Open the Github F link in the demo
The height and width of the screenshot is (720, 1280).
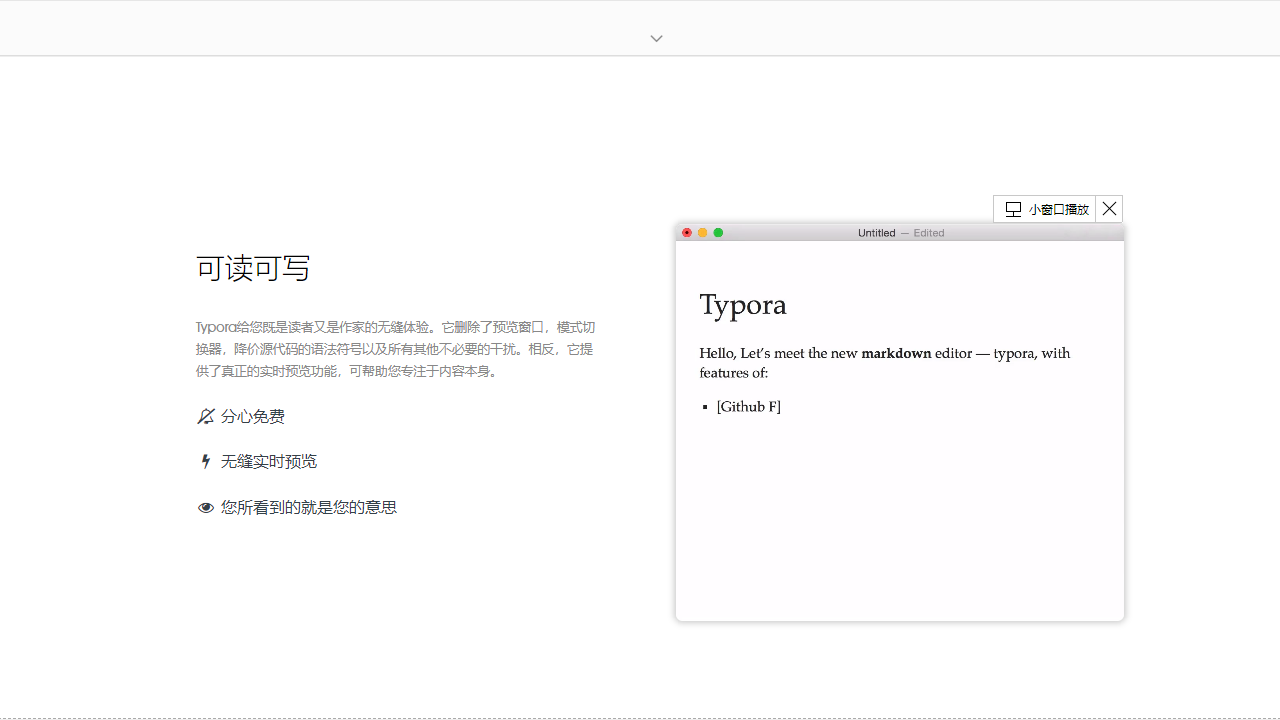[748, 406]
